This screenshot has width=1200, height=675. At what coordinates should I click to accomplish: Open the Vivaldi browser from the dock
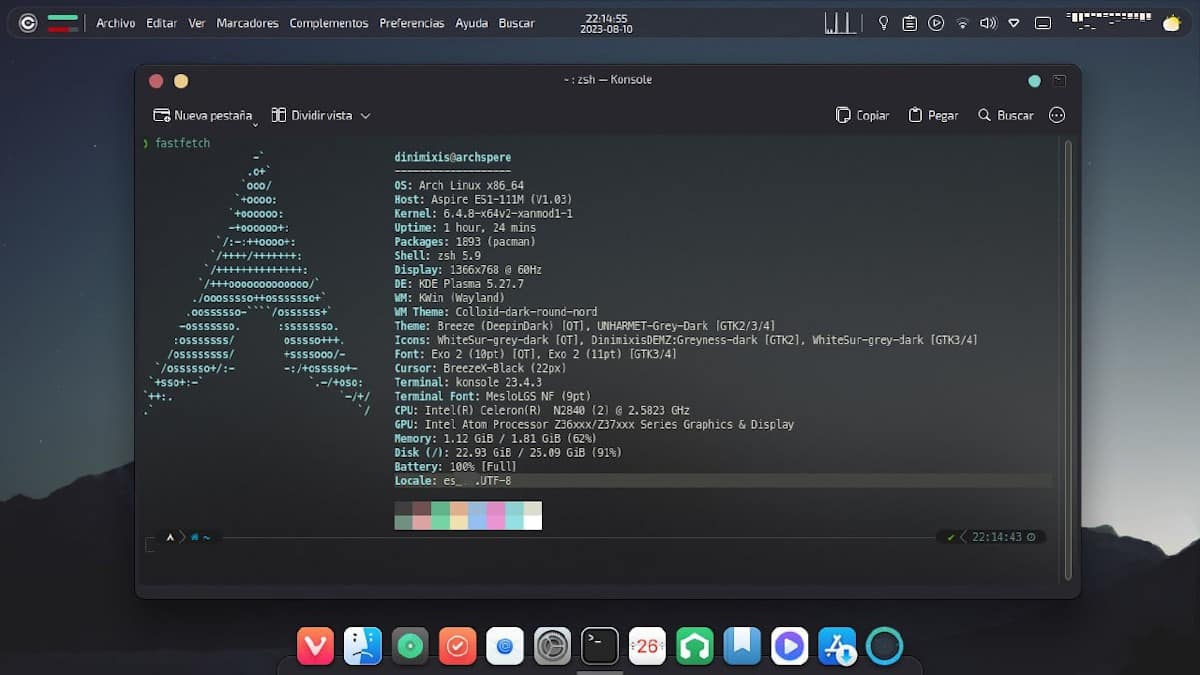click(x=316, y=647)
